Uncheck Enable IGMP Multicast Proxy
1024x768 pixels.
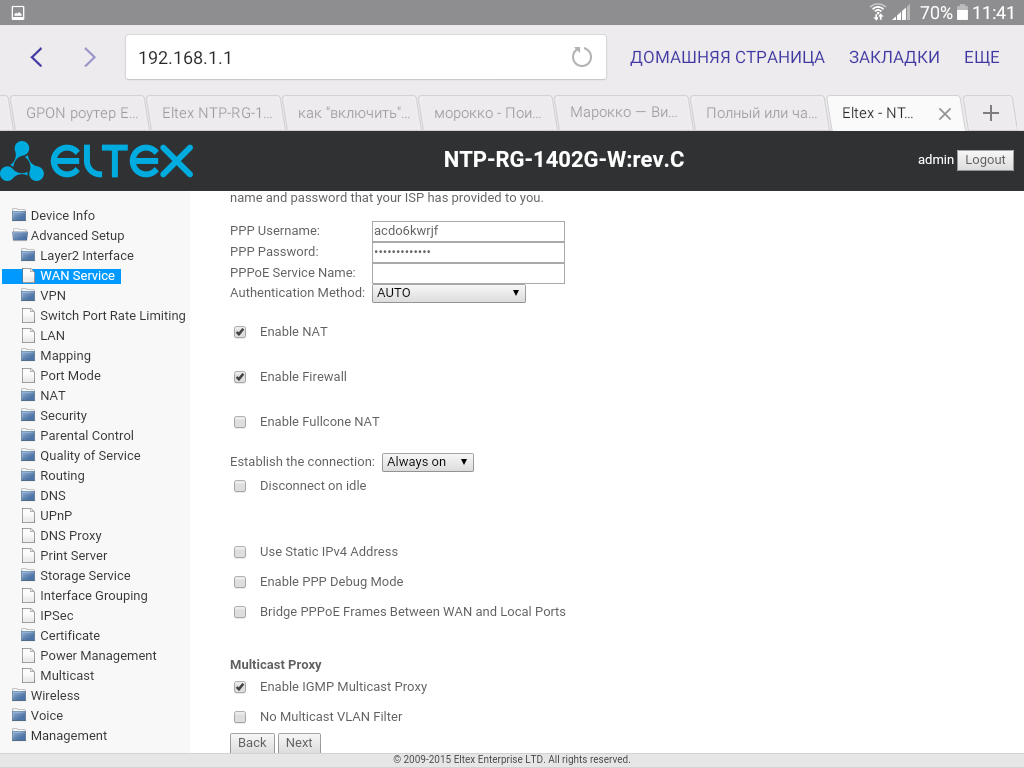(x=240, y=688)
